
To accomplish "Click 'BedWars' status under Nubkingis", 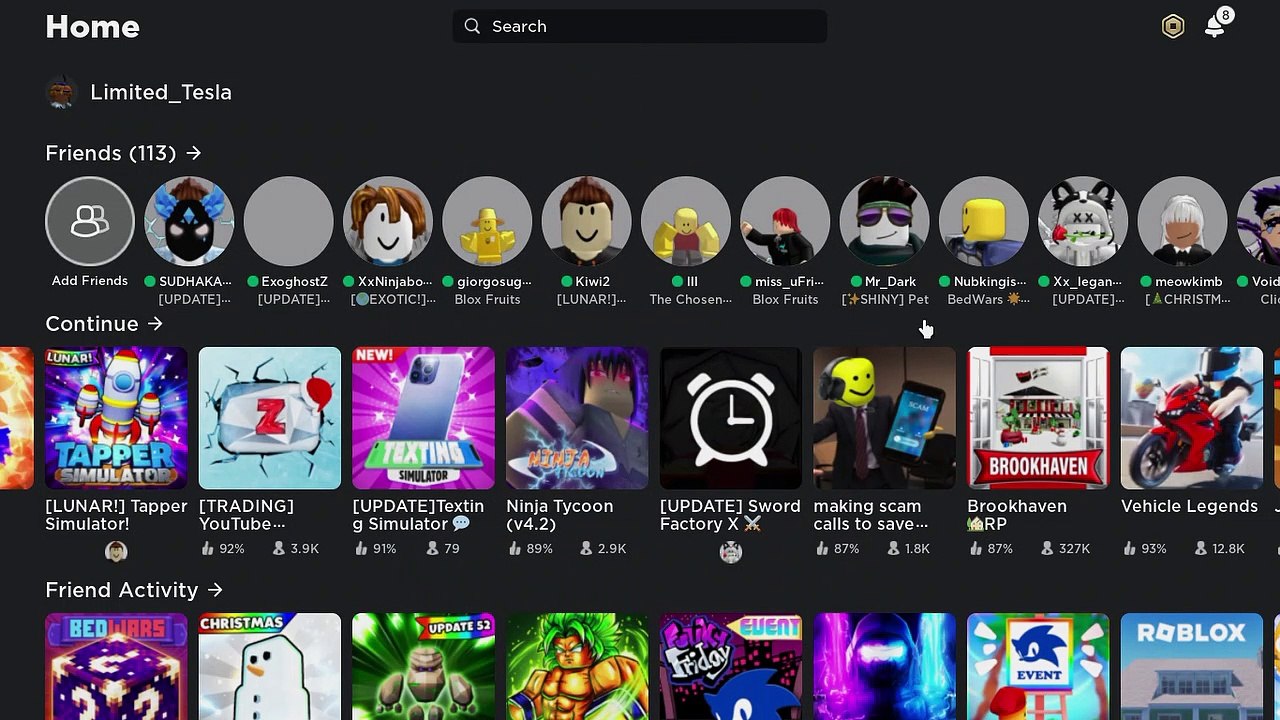I will point(988,300).
